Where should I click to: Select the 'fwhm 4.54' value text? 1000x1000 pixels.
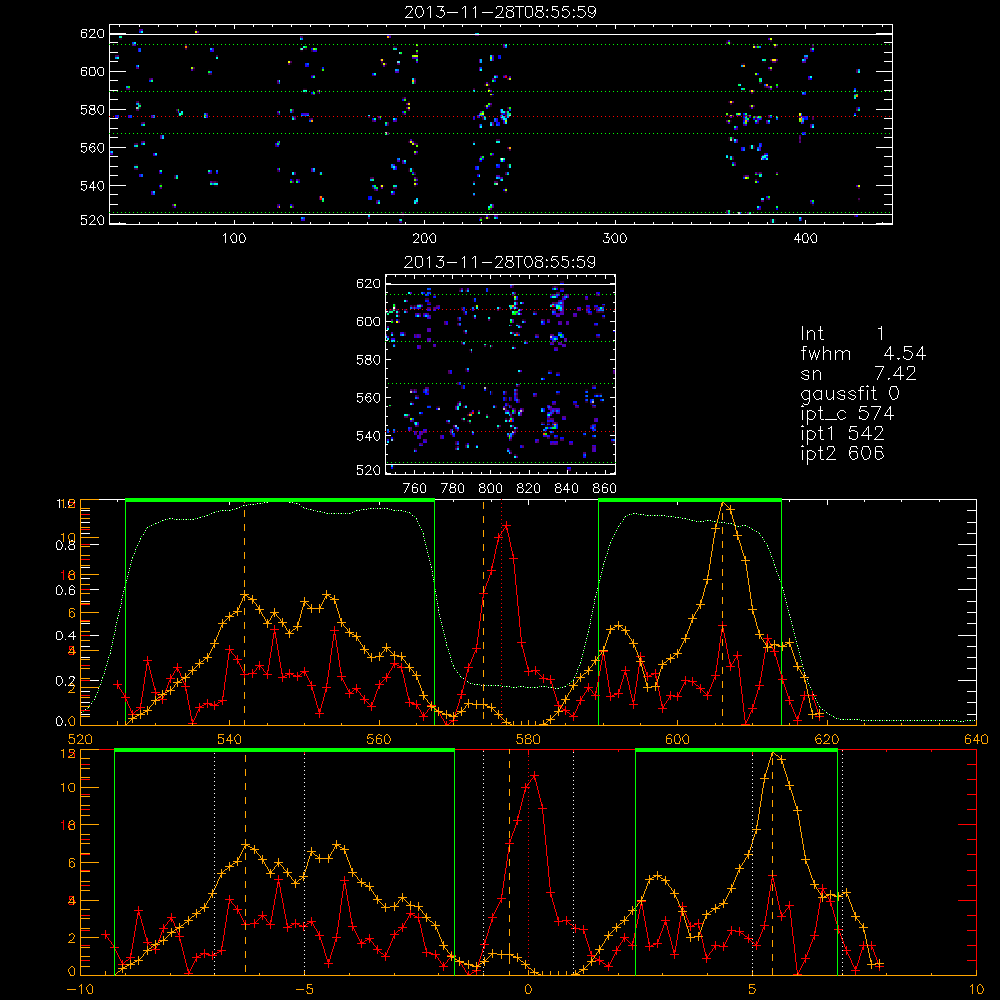[863, 353]
